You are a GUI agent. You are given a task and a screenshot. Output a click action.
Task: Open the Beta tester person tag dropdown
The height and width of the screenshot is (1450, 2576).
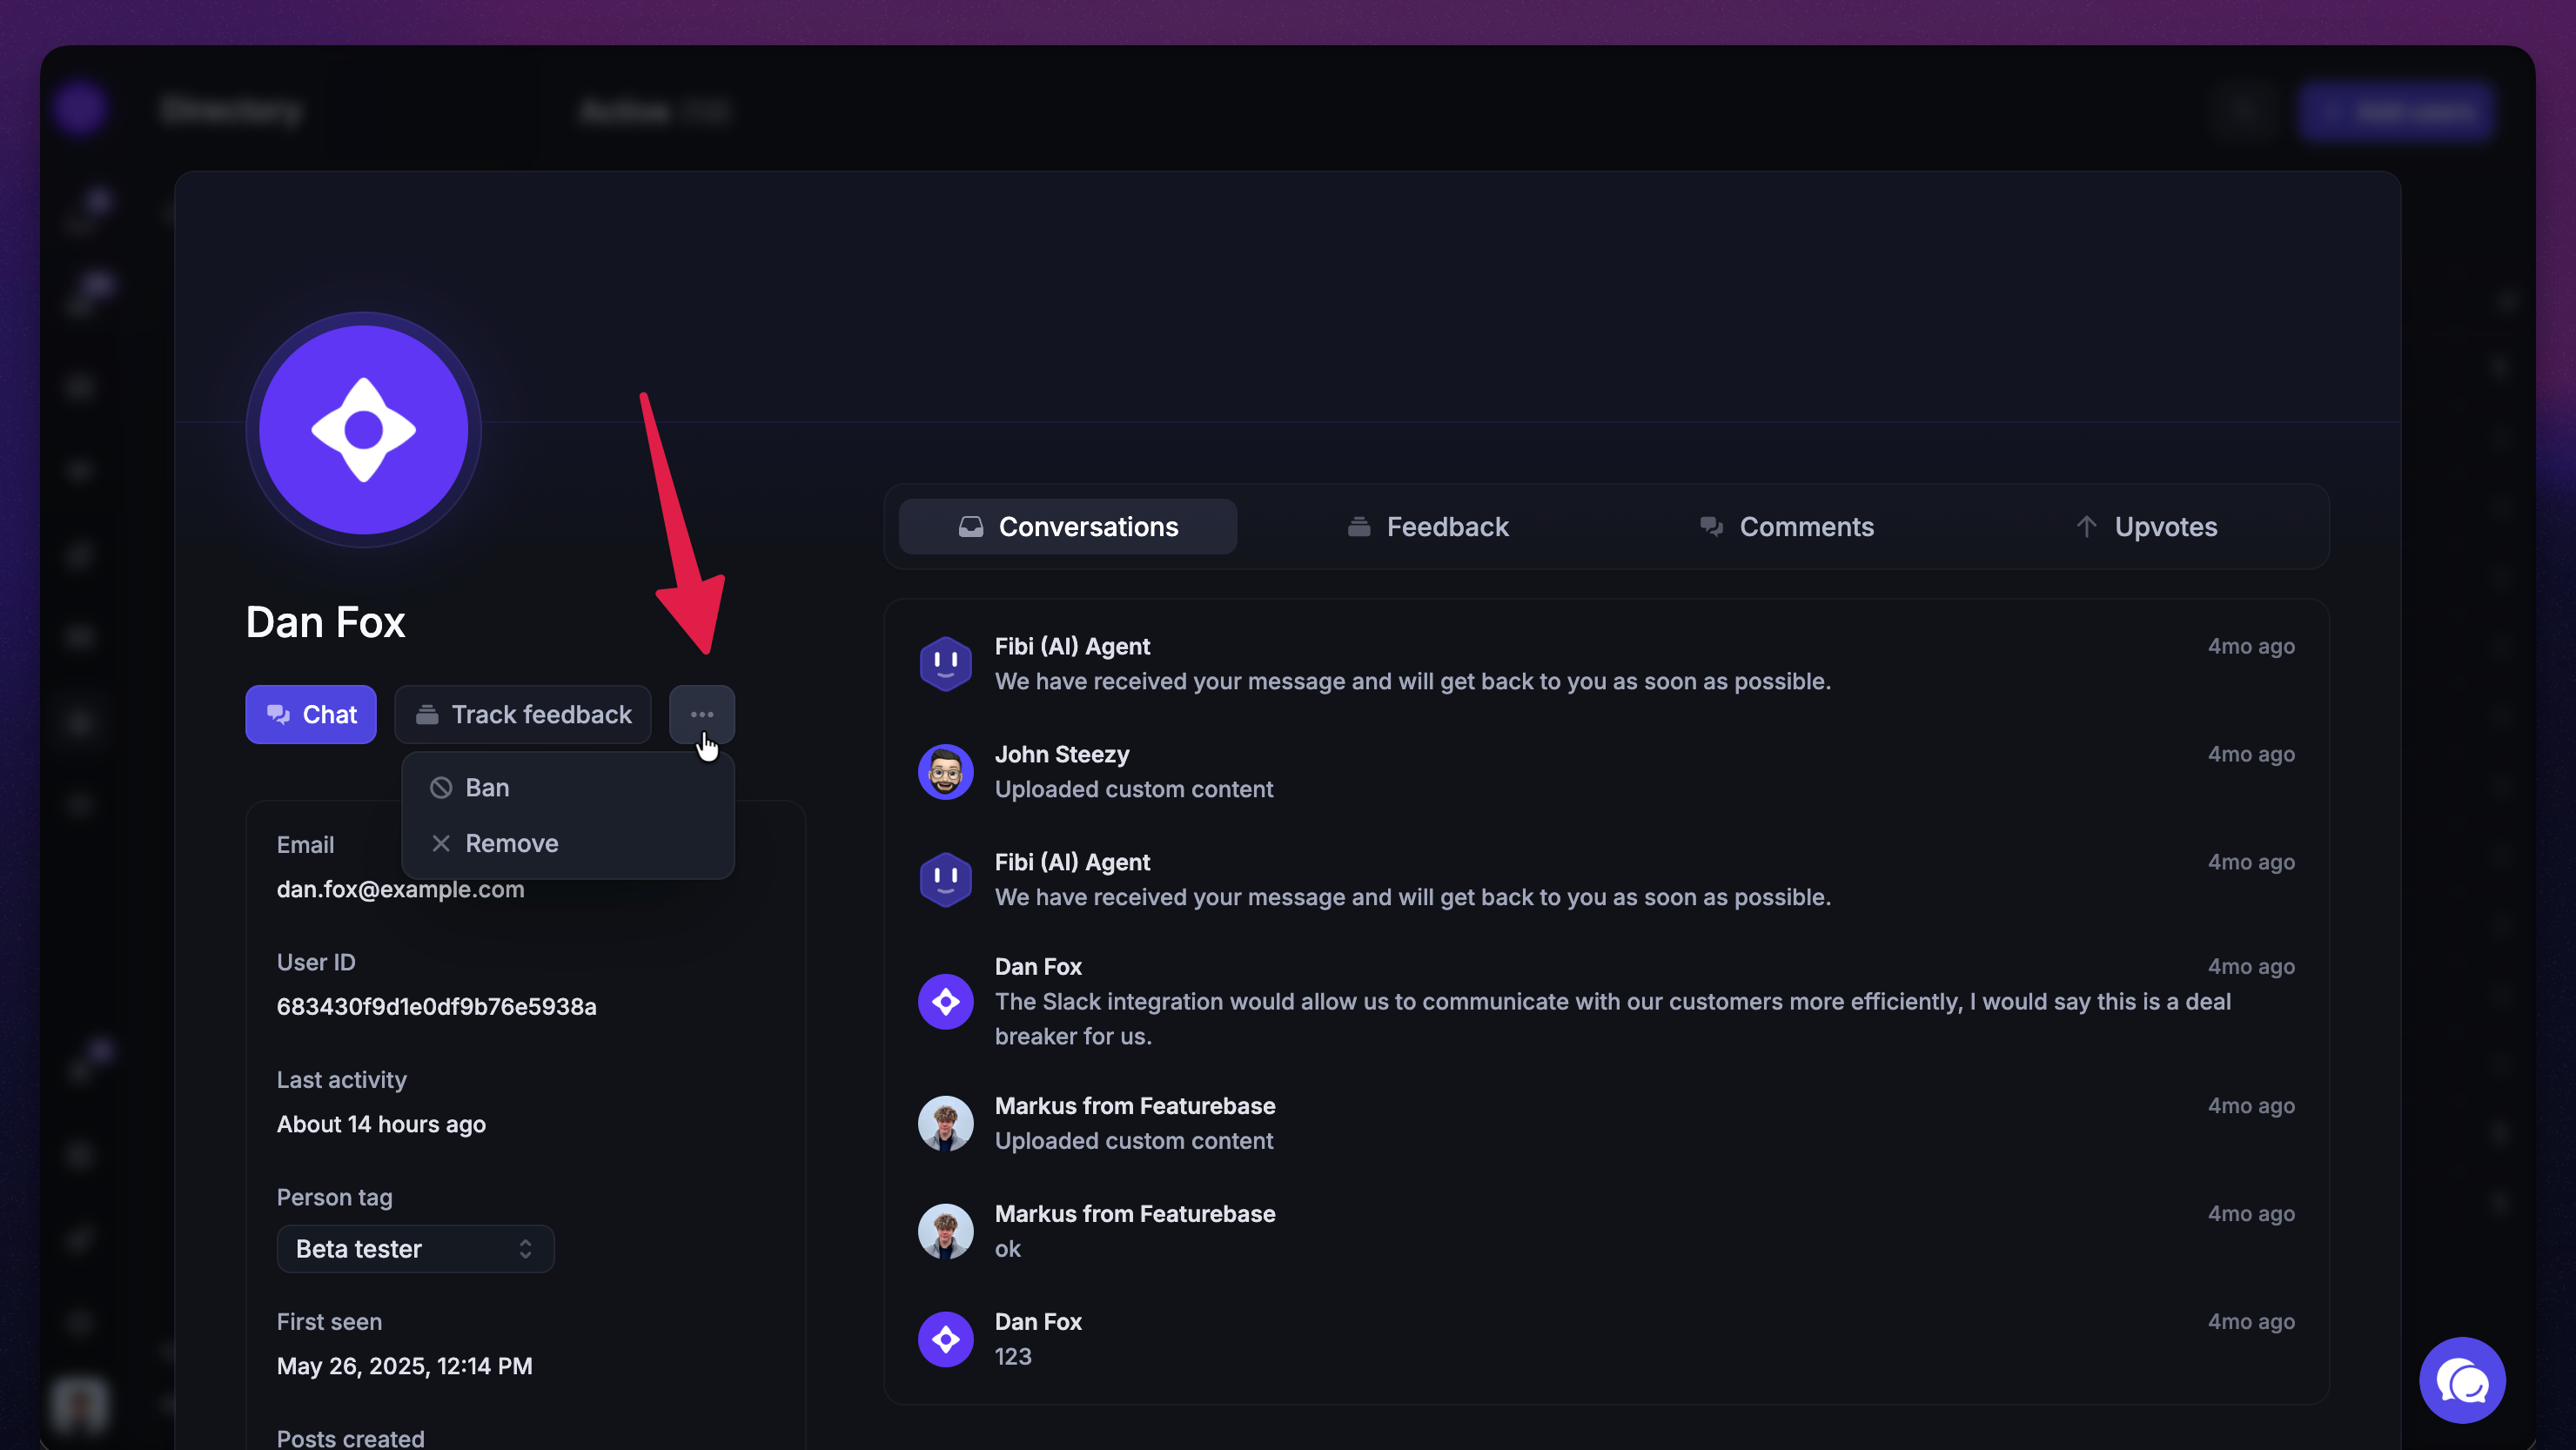(415, 1249)
